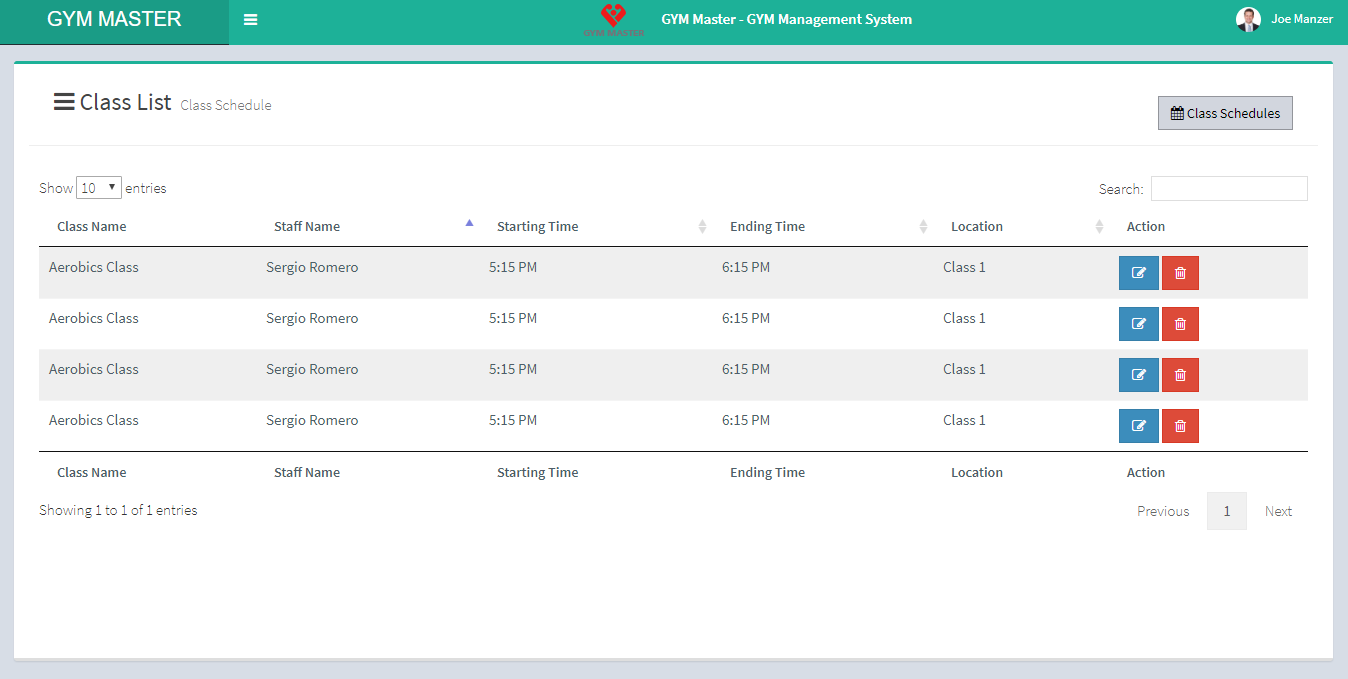Viewport: 1348px width, 679px height.
Task: Open Joe Manzer profile avatar
Action: [1248, 19]
